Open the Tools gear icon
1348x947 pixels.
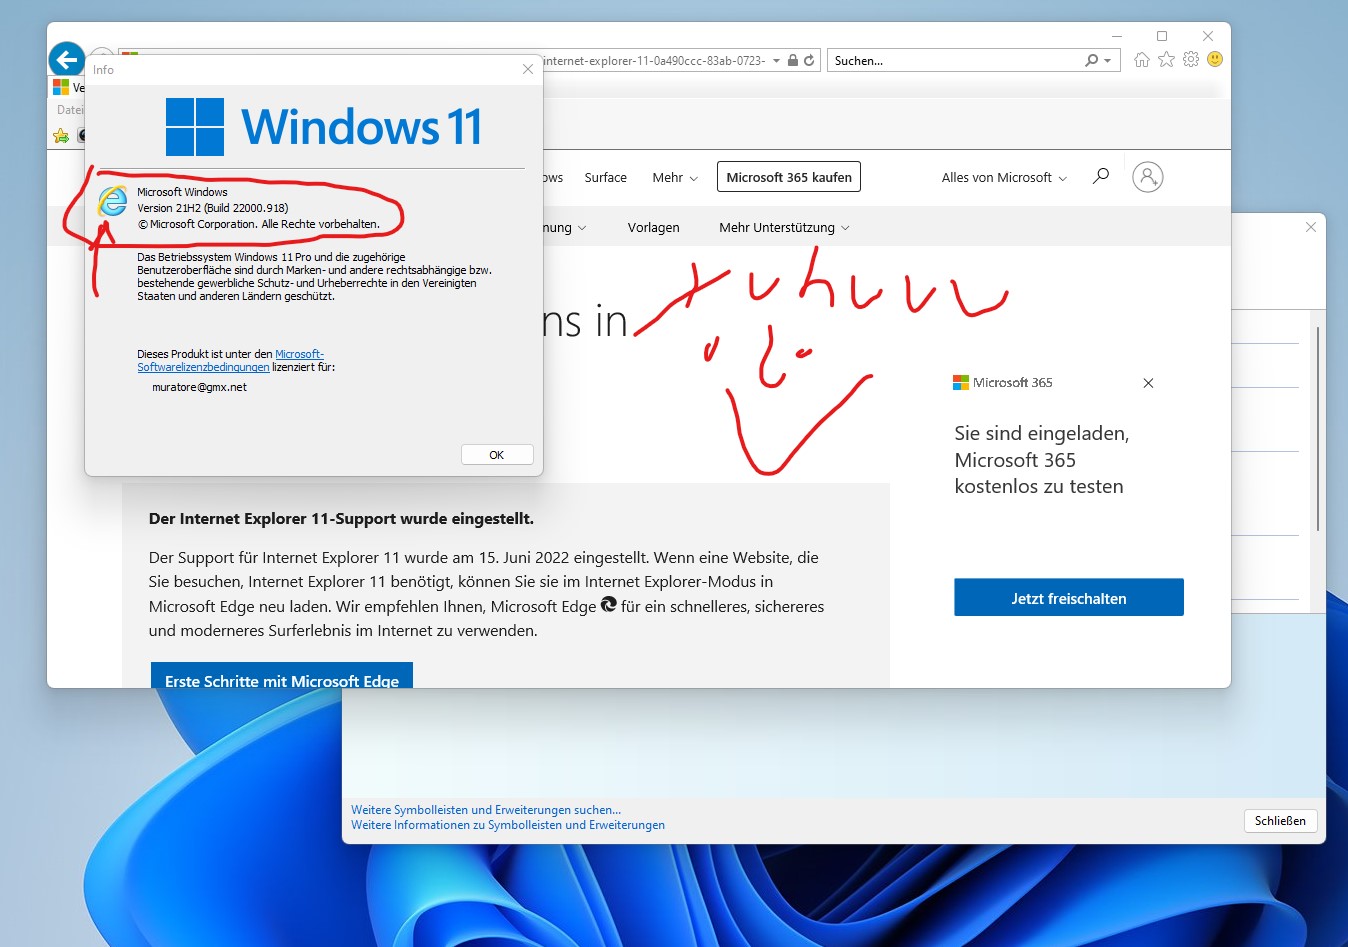(x=1190, y=60)
